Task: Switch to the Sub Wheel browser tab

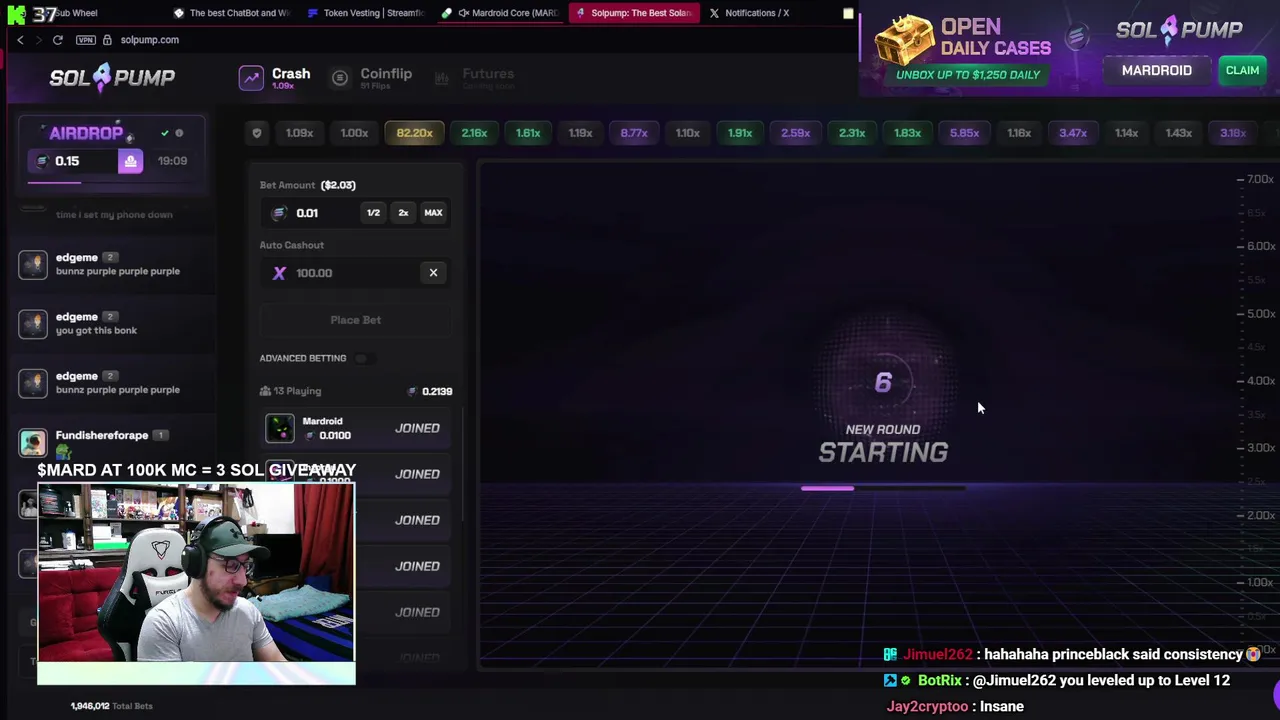Action: pos(76,13)
